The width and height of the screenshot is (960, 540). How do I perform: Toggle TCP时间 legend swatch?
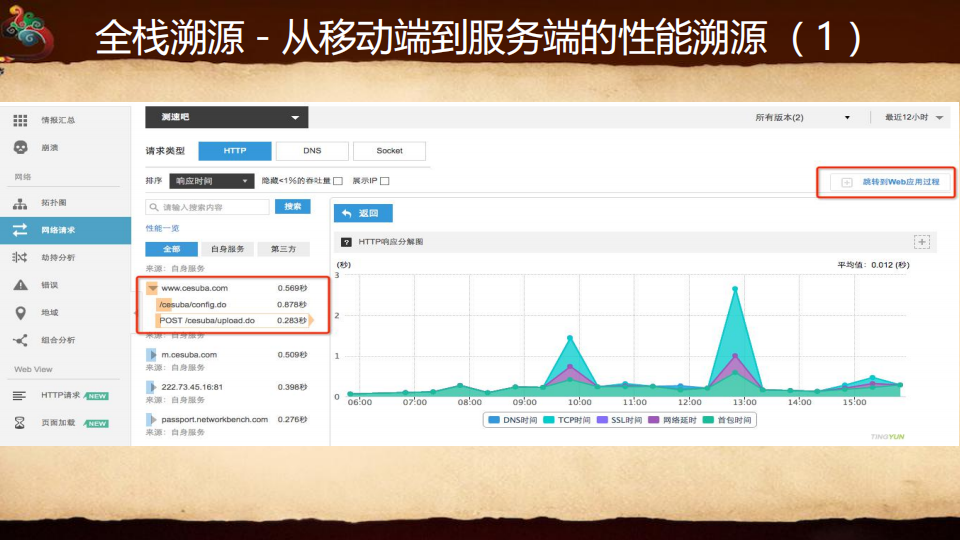point(549,420)
